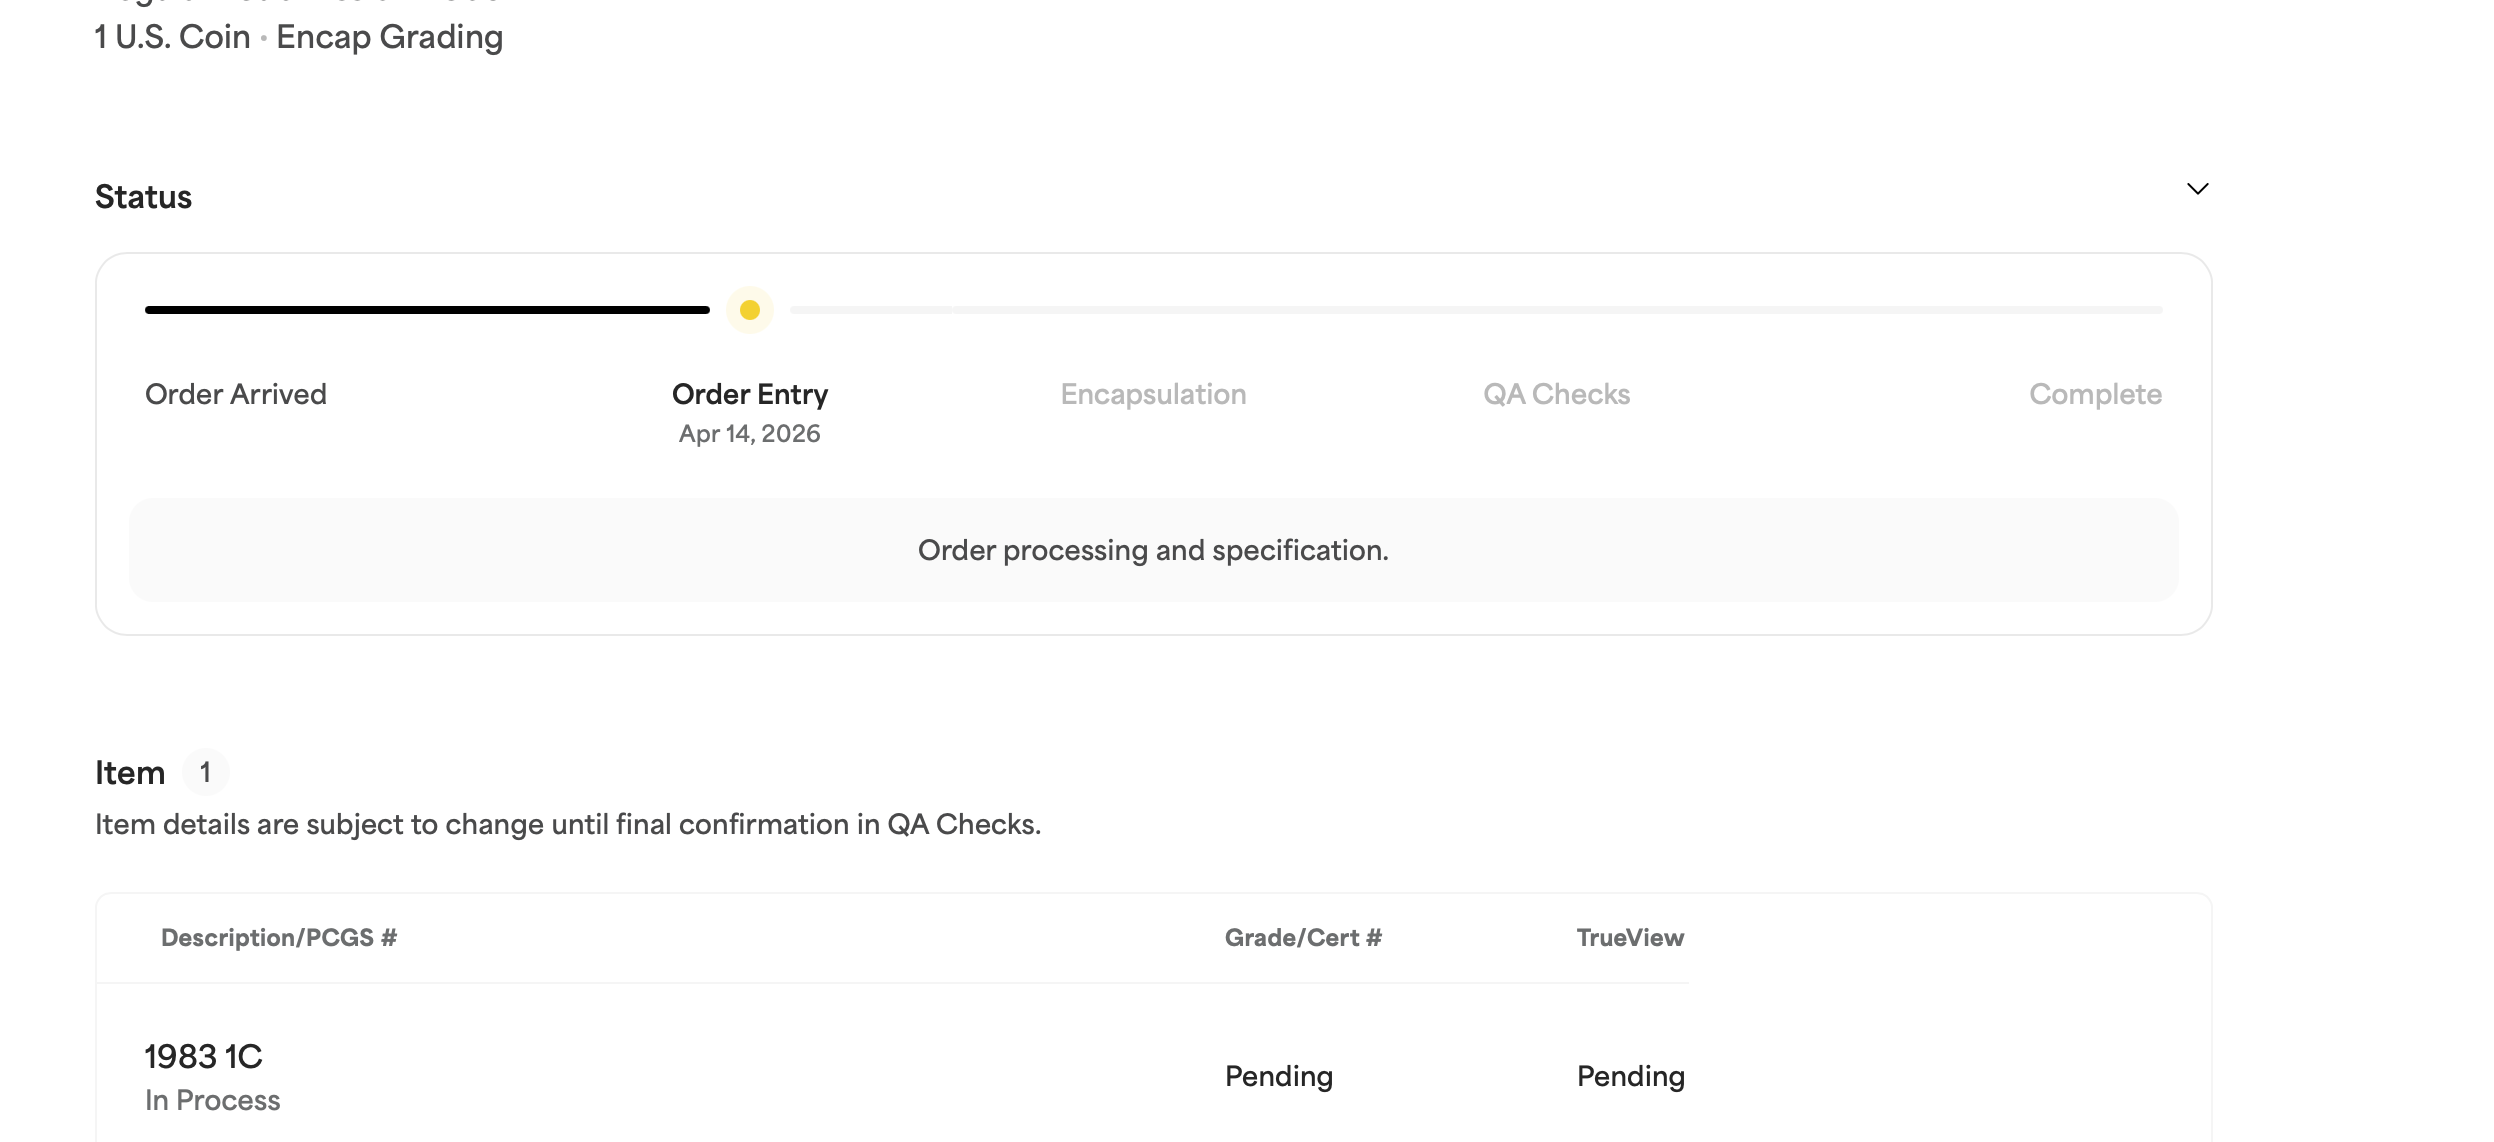Screen dimensions: 2494x1142
Task: Click the Description/PCGS # column header
Action: 279,938
